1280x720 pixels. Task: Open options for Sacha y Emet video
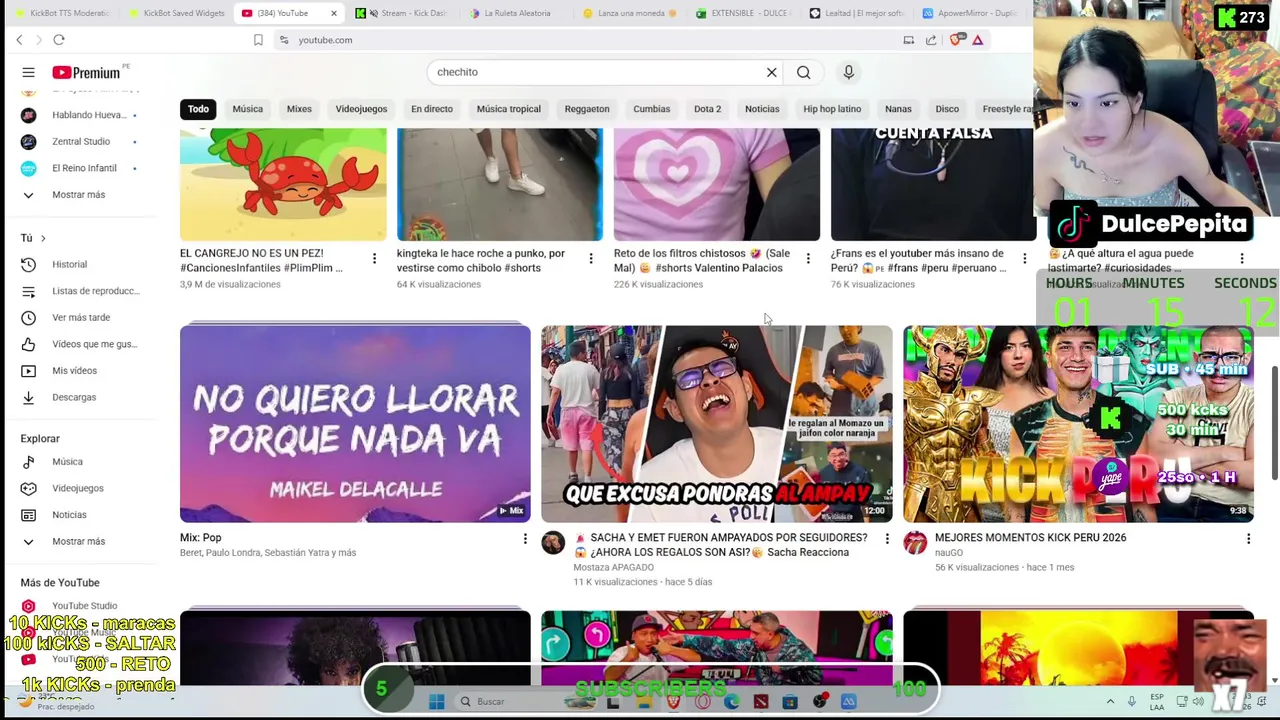pyautogui.click(x=887, y=539)
